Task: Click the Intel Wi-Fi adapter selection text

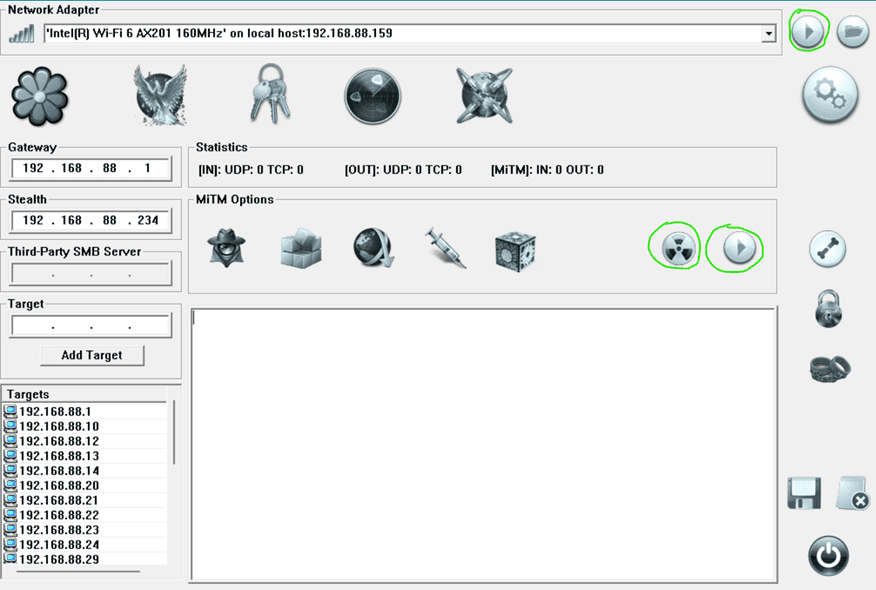Action: pyautogui.click(x=219, y=34)
